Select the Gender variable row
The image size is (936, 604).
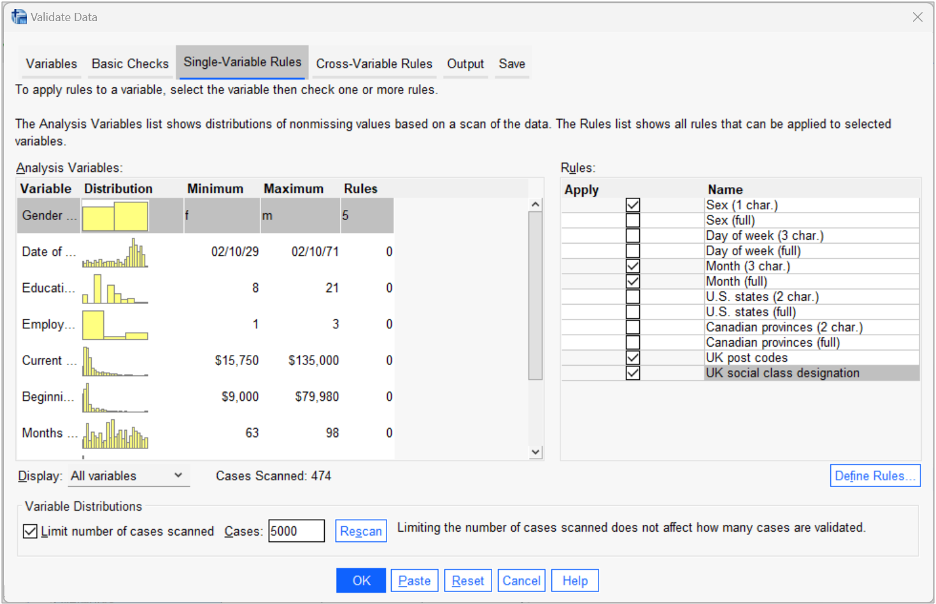click(205, 215)
